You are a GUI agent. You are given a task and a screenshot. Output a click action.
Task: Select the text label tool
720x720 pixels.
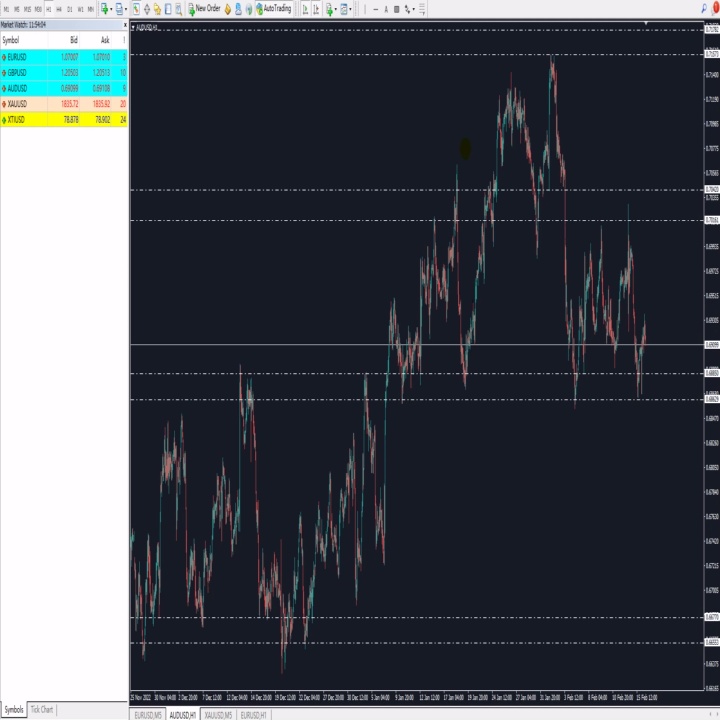coord(386,9)
